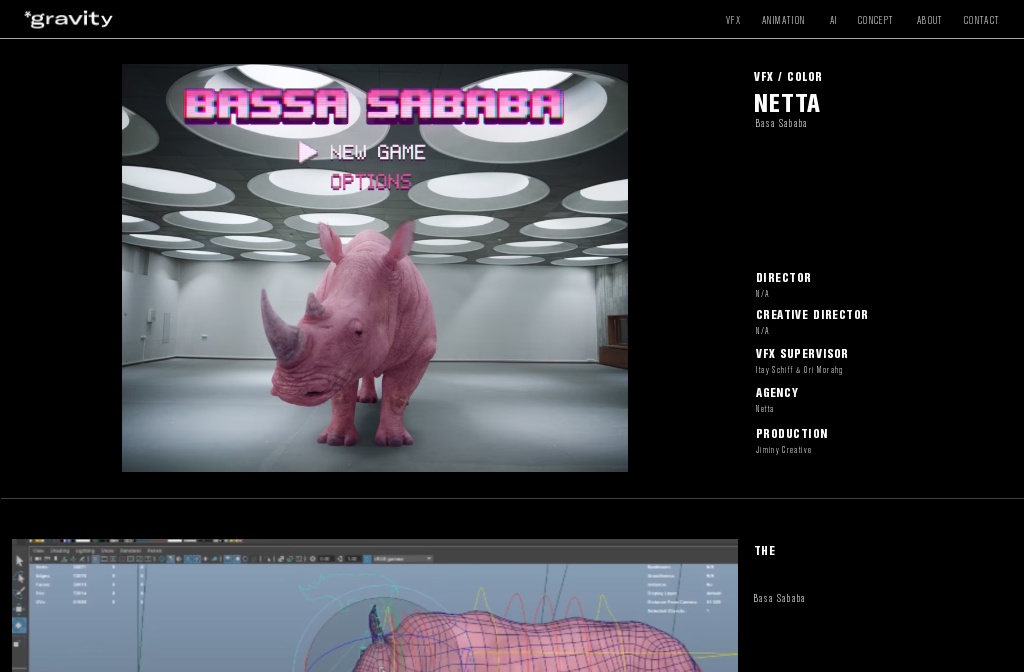Open the gravity logo home link

coord(68,19)
